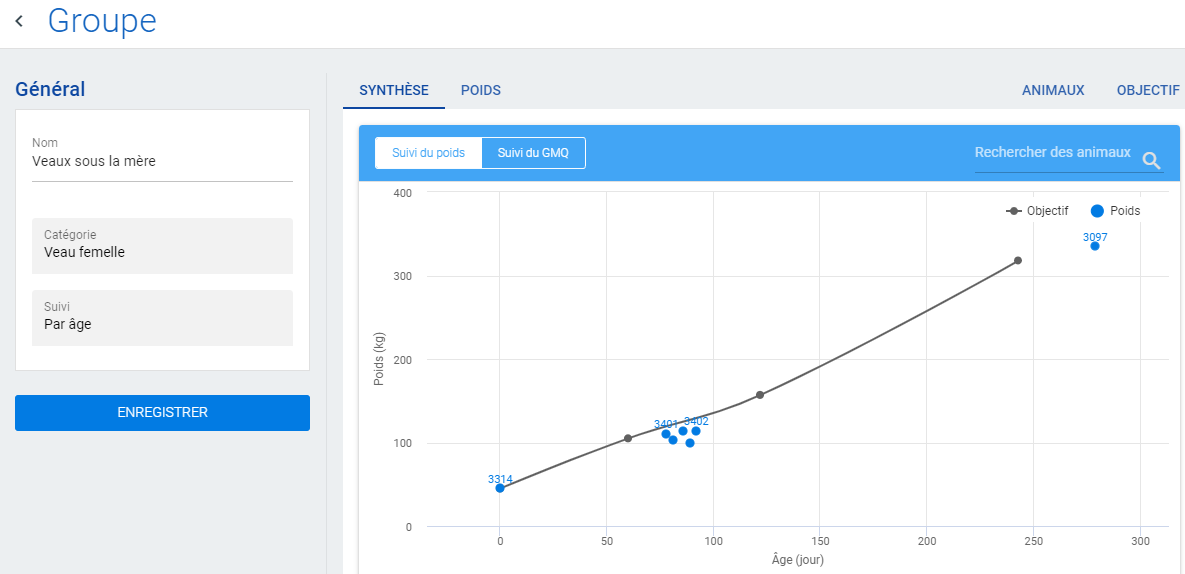Open the Suivi field Par âge
This screenshot has width=1185, height=574.
(162, 318)
